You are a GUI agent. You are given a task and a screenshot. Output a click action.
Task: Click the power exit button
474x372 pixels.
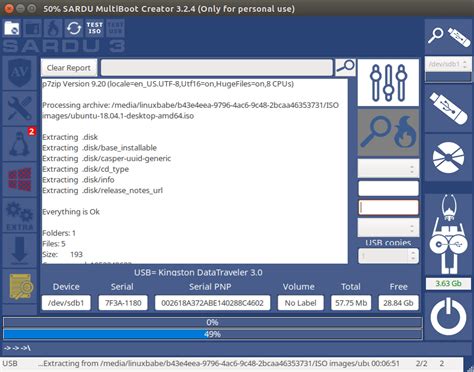pyautogui.click(x=449, y=317)
